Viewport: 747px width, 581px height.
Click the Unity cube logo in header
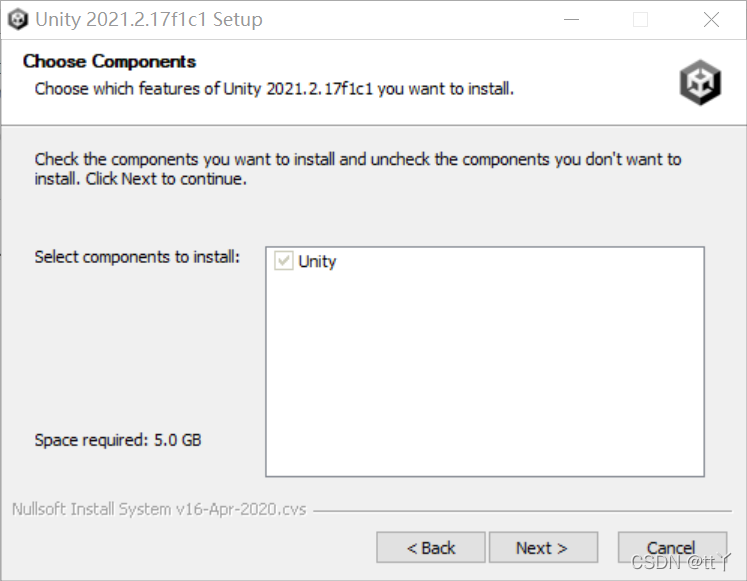point(700,82)
